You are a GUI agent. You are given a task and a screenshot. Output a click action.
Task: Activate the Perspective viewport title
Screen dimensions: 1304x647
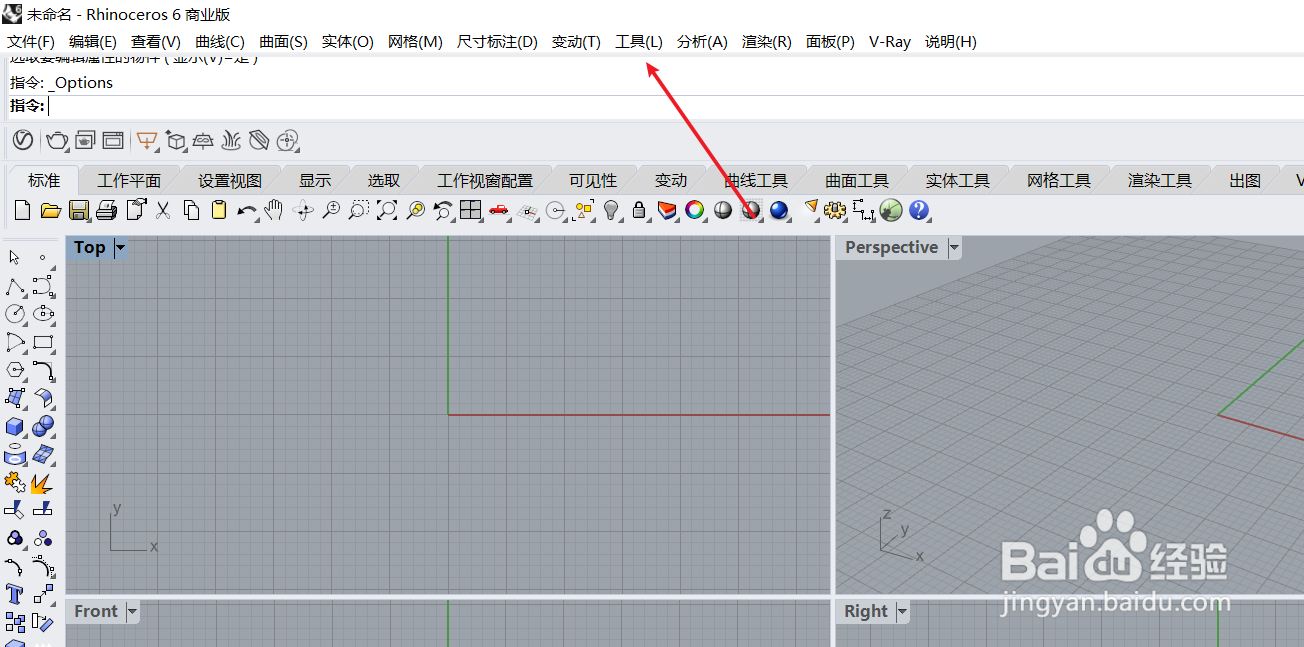coord(892,247)
